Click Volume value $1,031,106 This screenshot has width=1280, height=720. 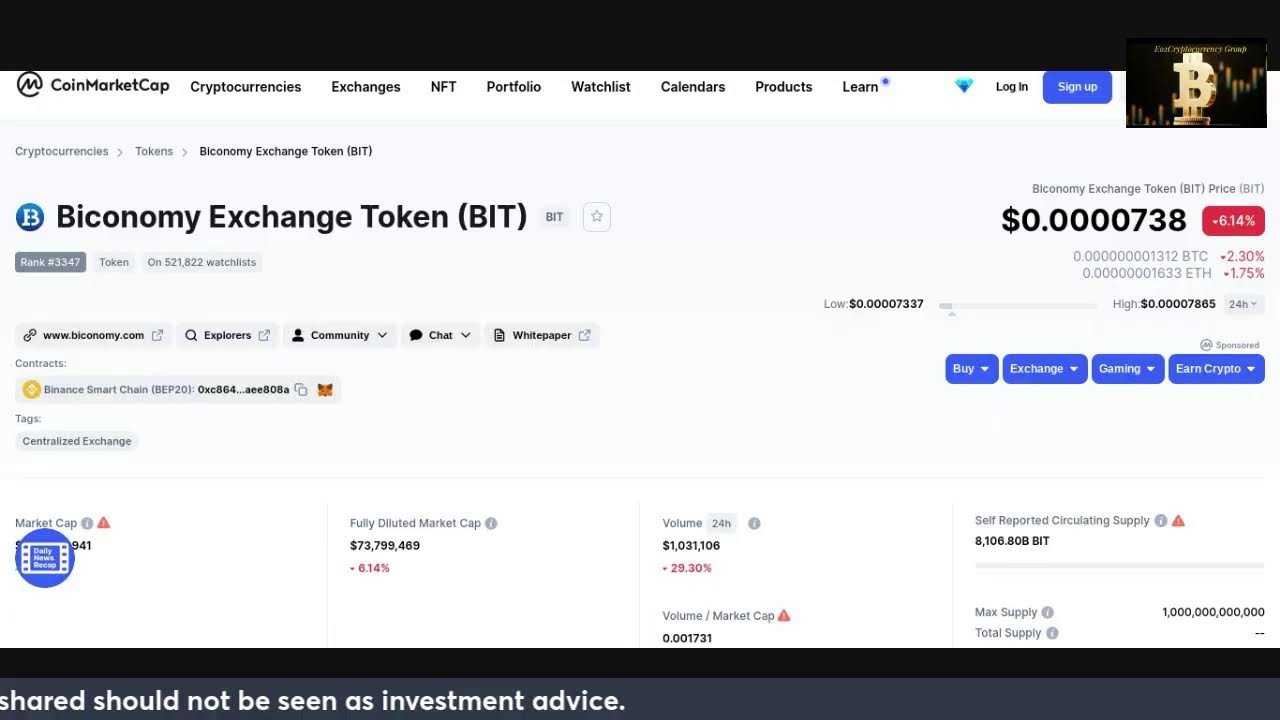(x=691, y=546)
